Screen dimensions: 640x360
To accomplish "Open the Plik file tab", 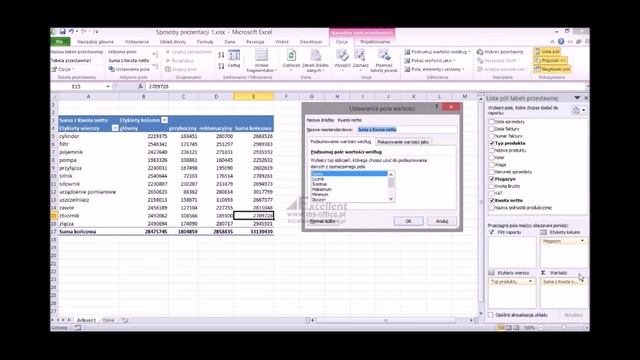I will pos(60,42).
